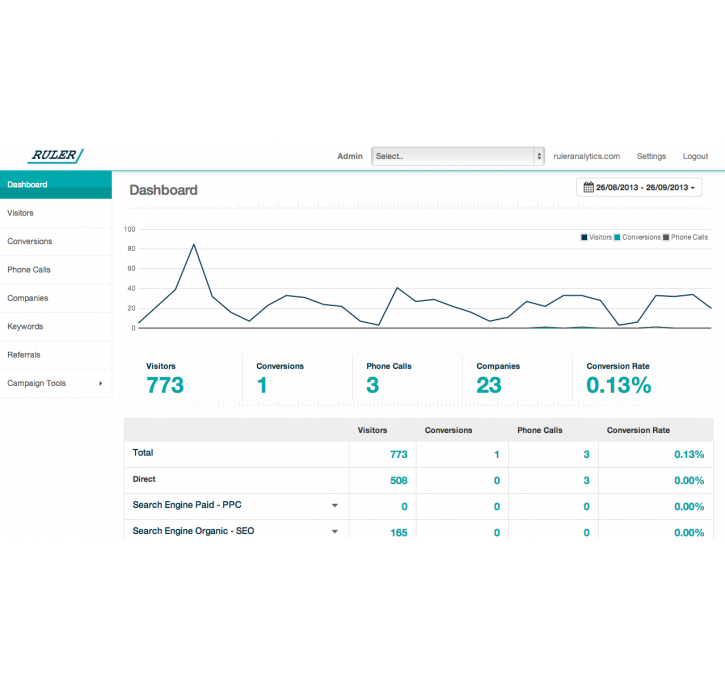Click the Total row label
This screenshot has height=680, width=725.
pyautogui.click(x=143, y=453)
